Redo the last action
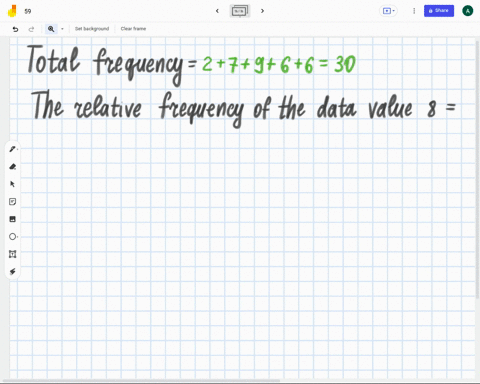The image size is (480, 384). 31,29
